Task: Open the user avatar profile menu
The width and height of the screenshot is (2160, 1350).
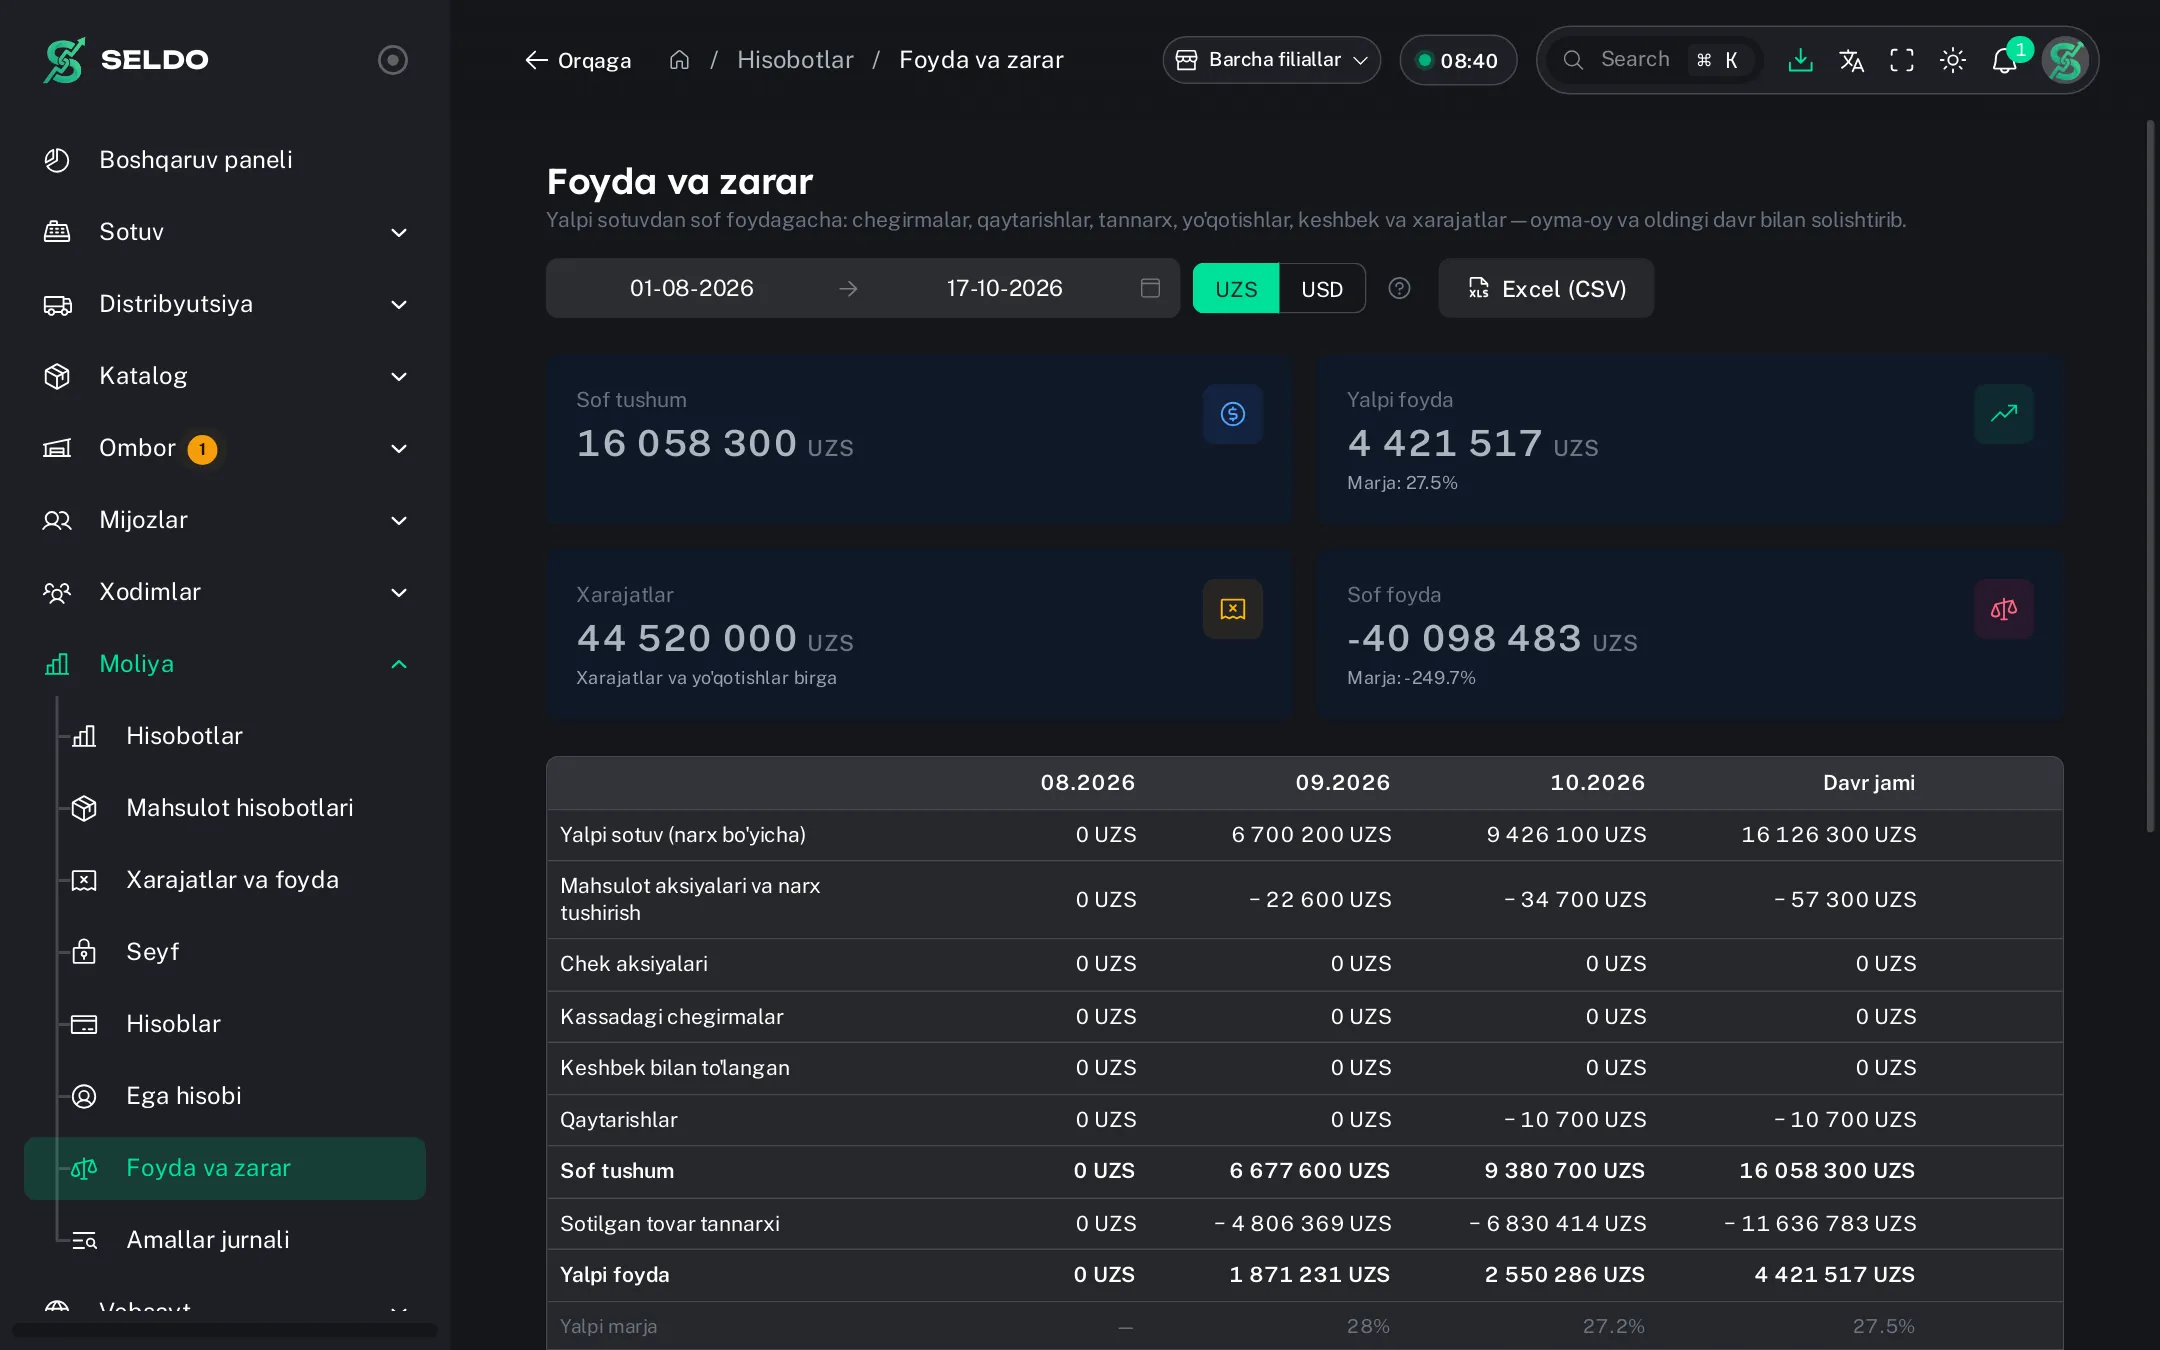Action: pos(2066,60)
